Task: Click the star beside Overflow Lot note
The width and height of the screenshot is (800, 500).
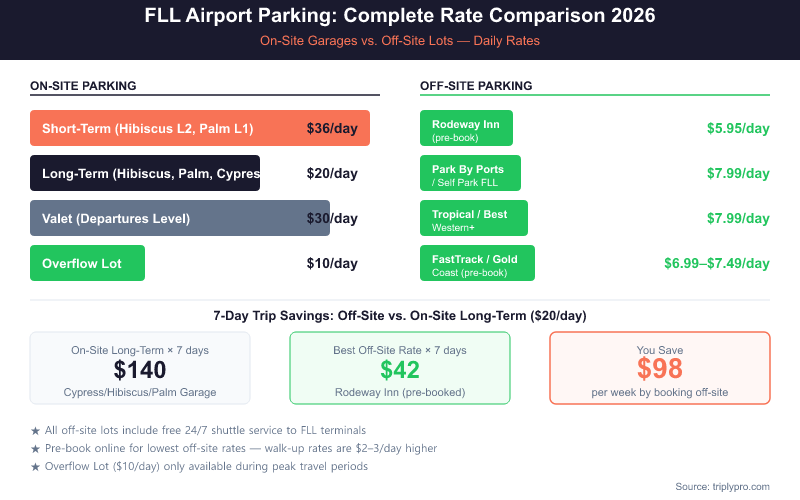Action: tap(36, 466)
